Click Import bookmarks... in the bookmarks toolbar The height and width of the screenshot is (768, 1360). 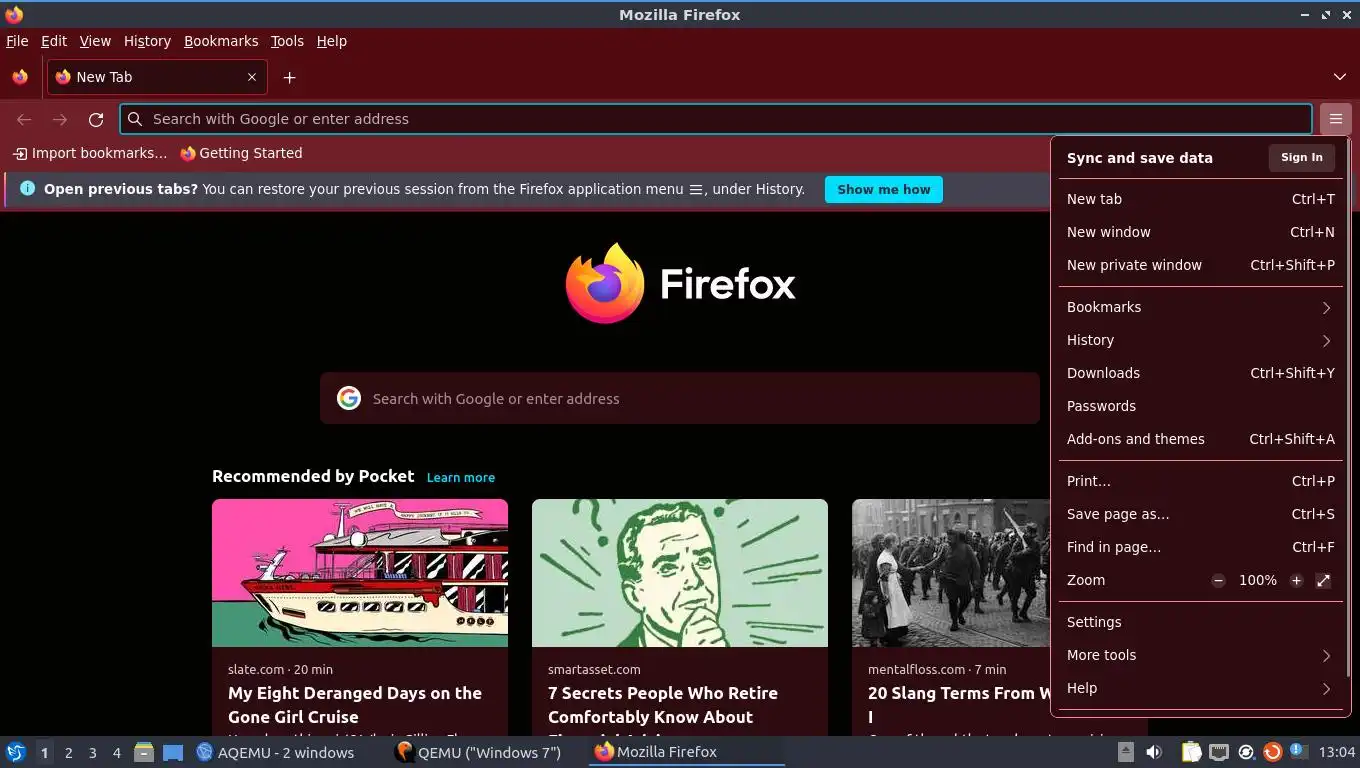(x=90, y=153)
